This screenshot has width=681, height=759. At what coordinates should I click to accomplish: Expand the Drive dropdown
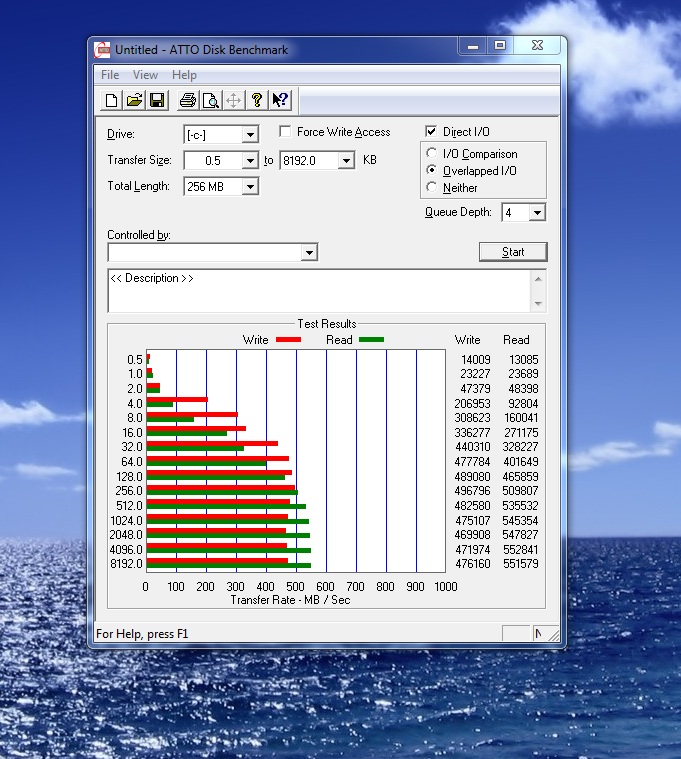(250, 135)
